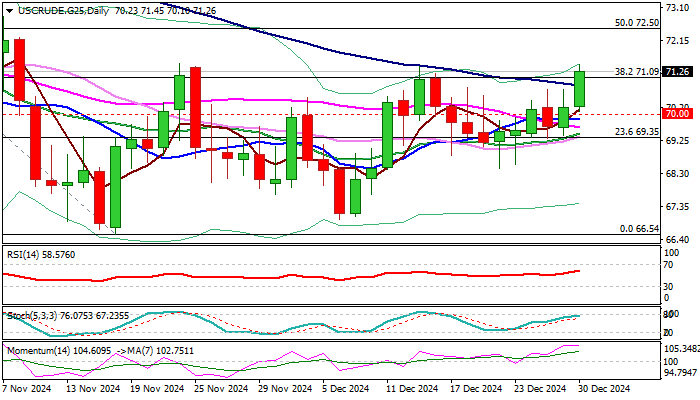Click the 5 Dec 2024 date label
Screen dimensions: 700x400
346,389
